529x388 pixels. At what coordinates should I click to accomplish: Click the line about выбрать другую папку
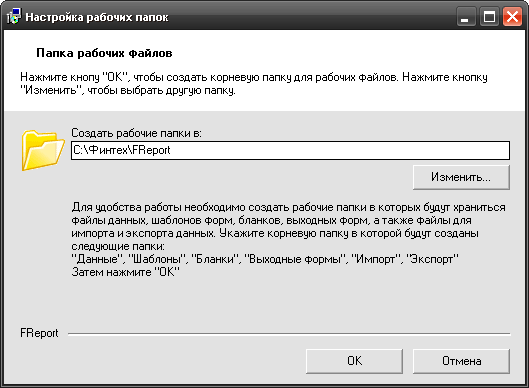click(x=128, y=90)
